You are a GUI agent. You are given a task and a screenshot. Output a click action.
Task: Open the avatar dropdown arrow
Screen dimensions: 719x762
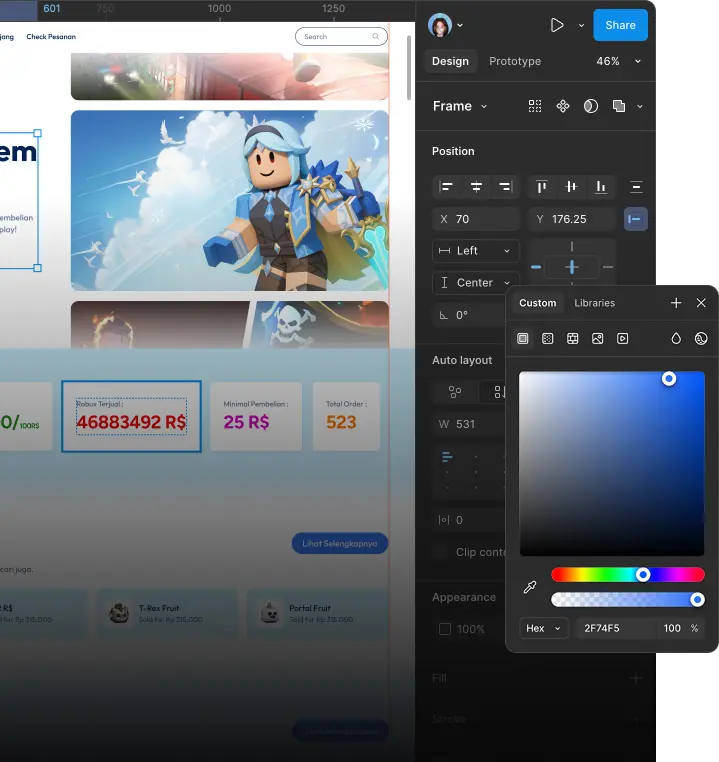460,25
